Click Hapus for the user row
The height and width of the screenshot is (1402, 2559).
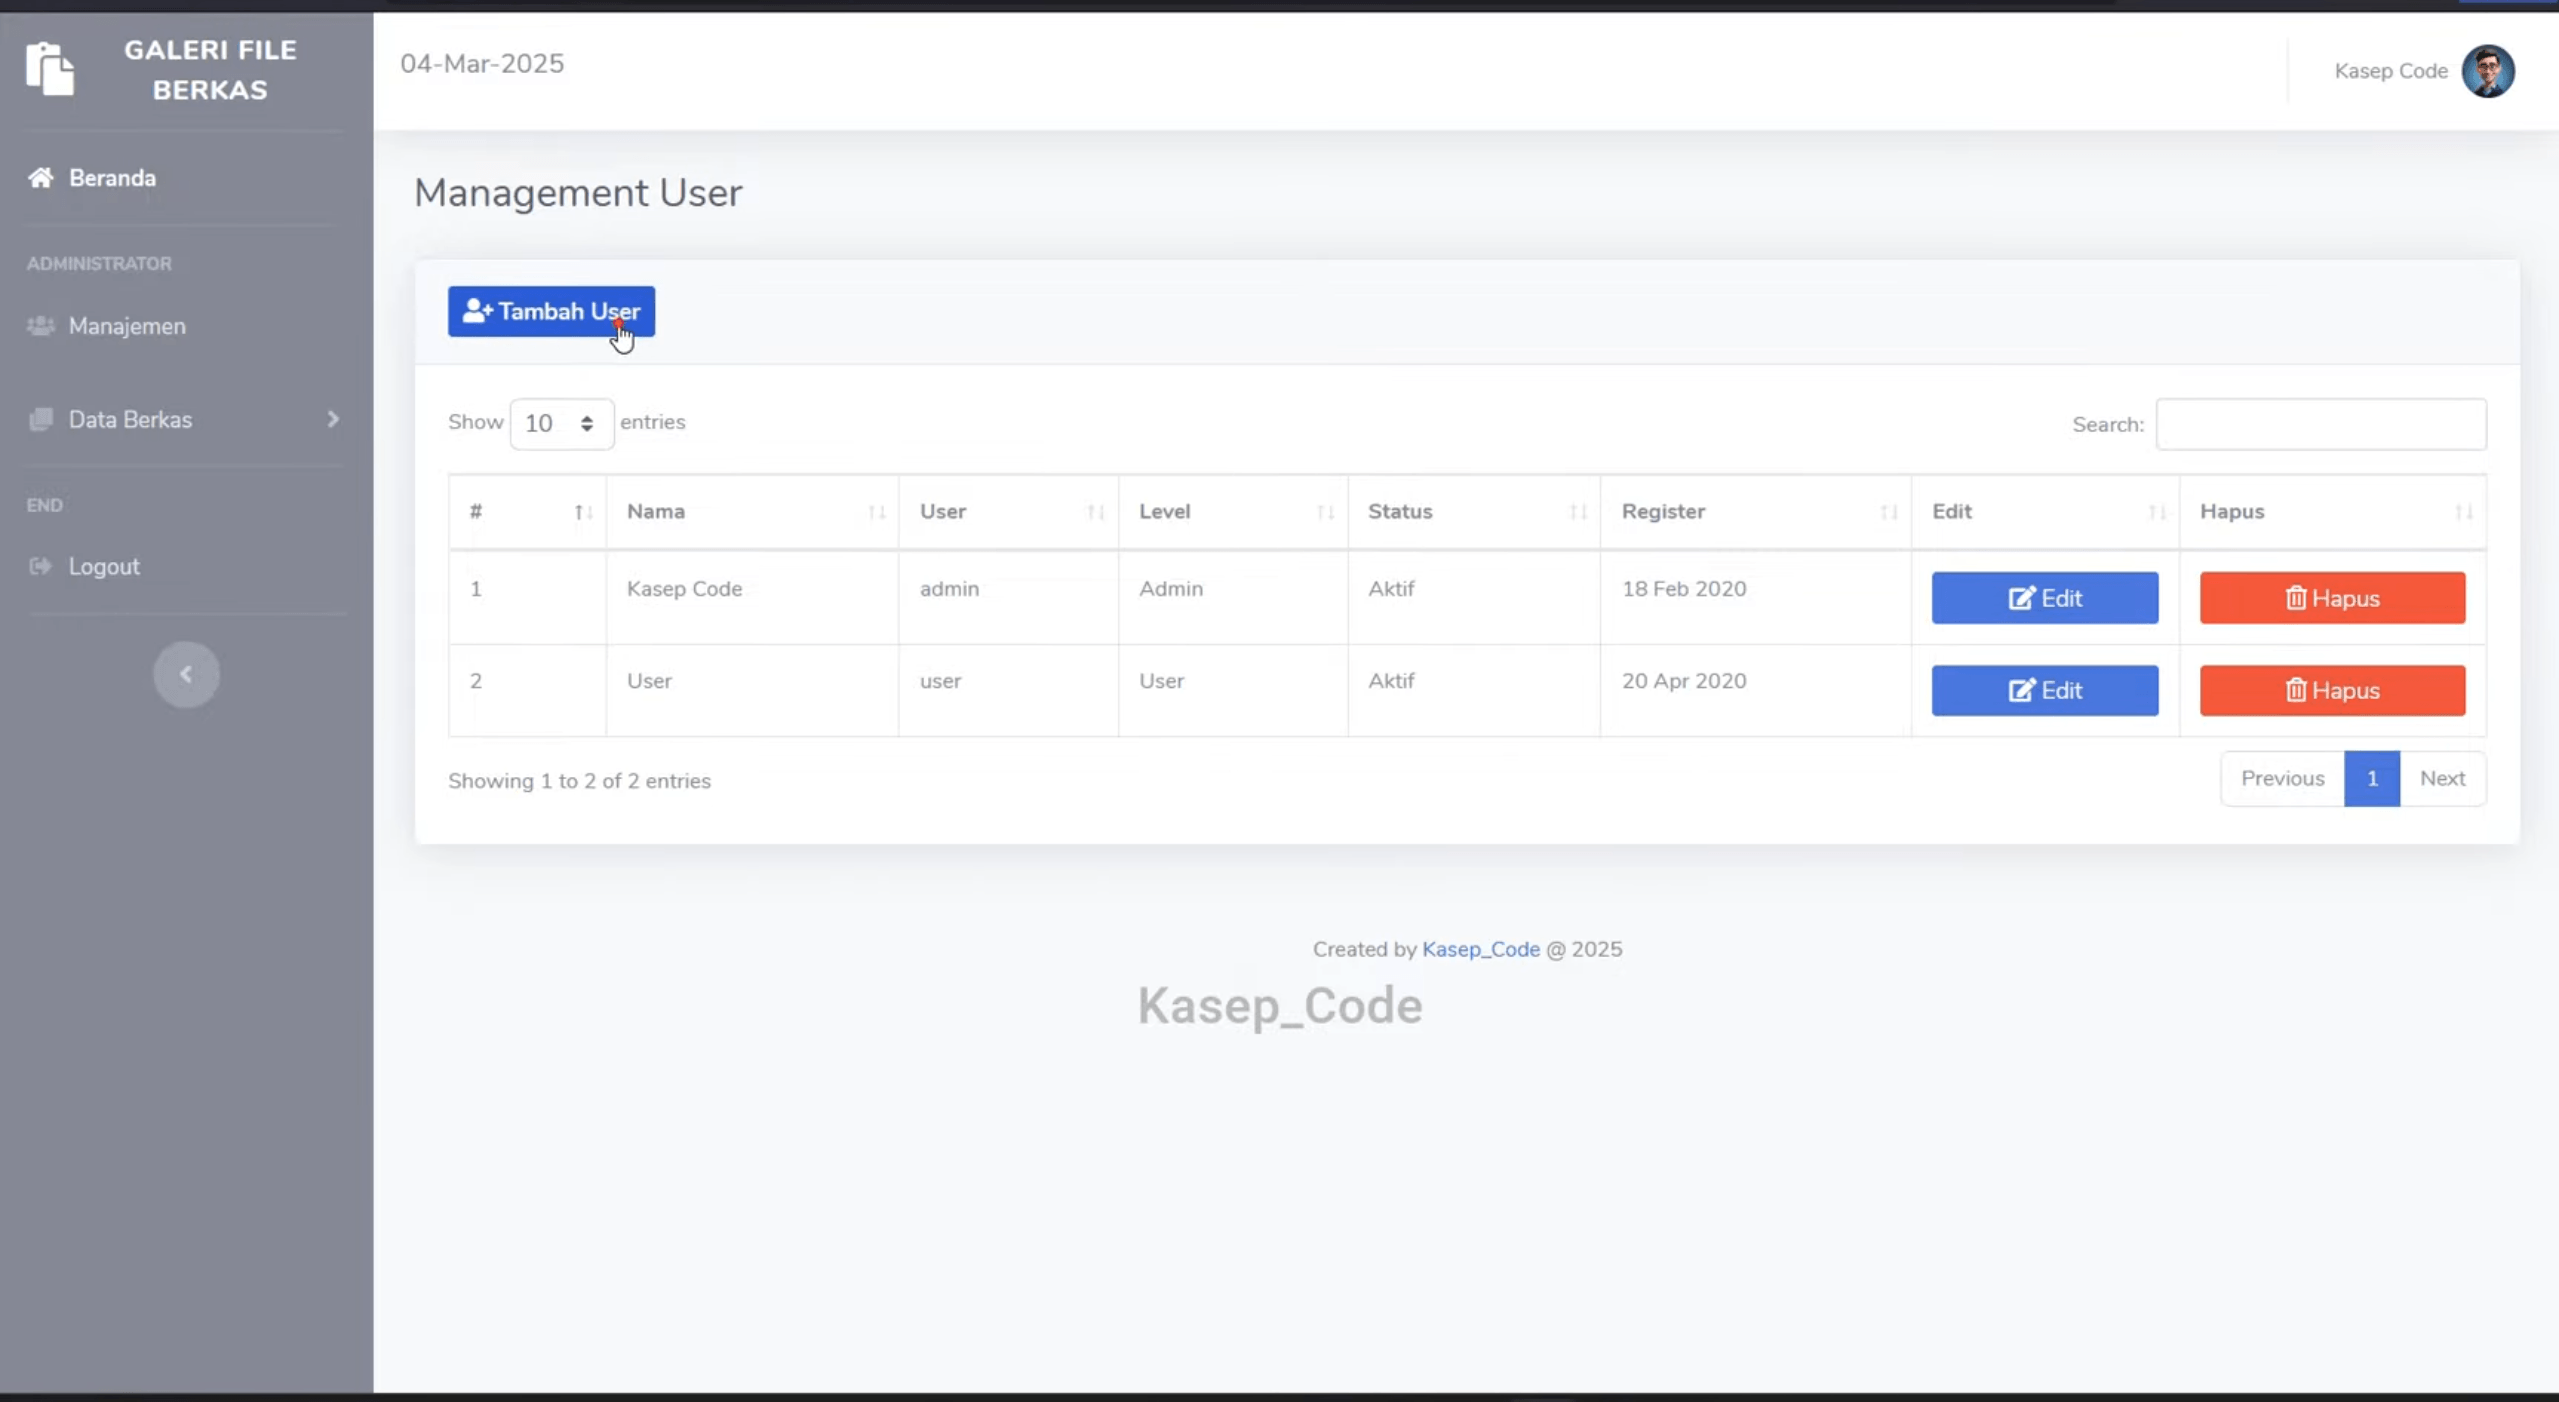[2332, 690]
